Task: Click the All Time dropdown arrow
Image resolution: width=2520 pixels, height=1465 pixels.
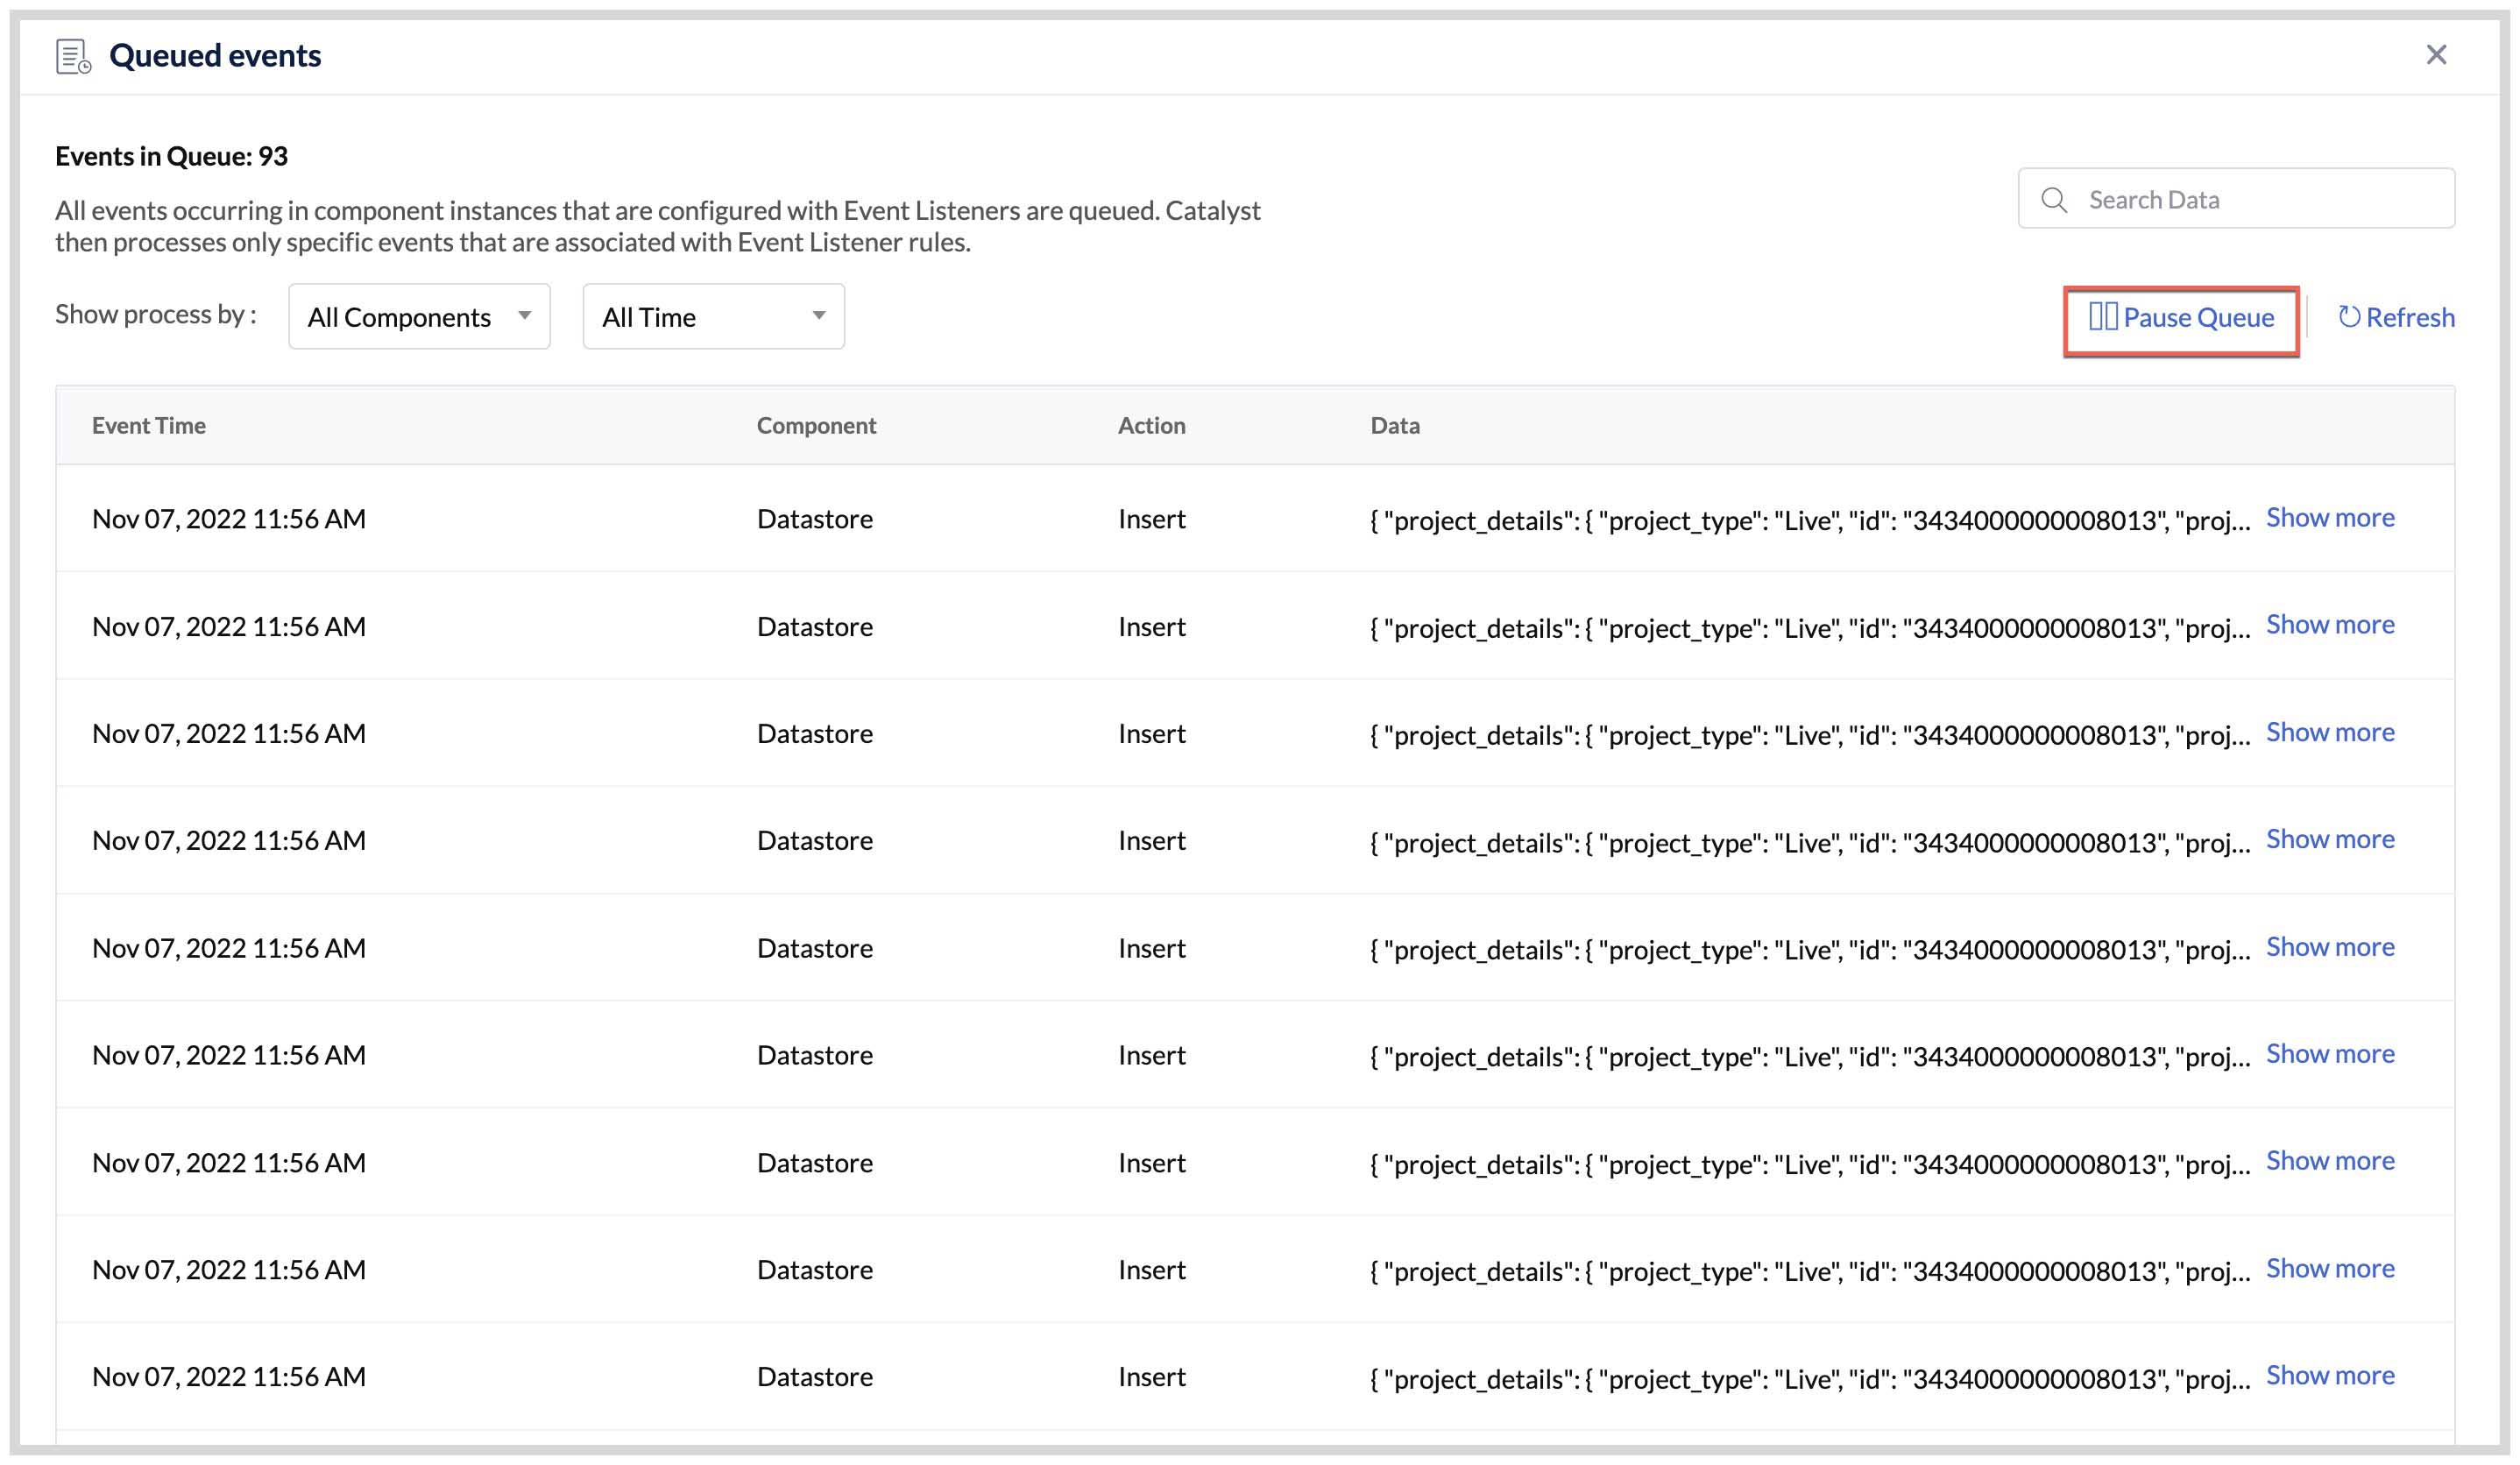Action: click(x=818, y=316)
